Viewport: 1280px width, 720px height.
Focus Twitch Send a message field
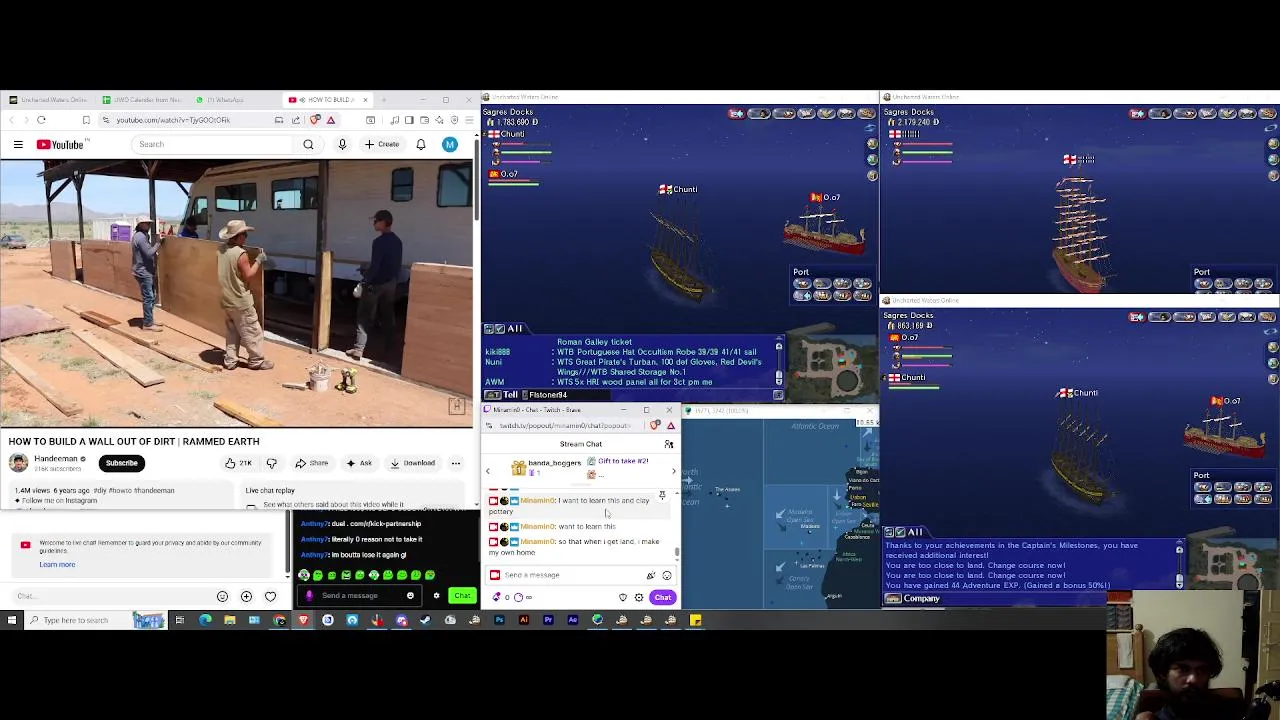pyautogui.click(x=580, y=575)
